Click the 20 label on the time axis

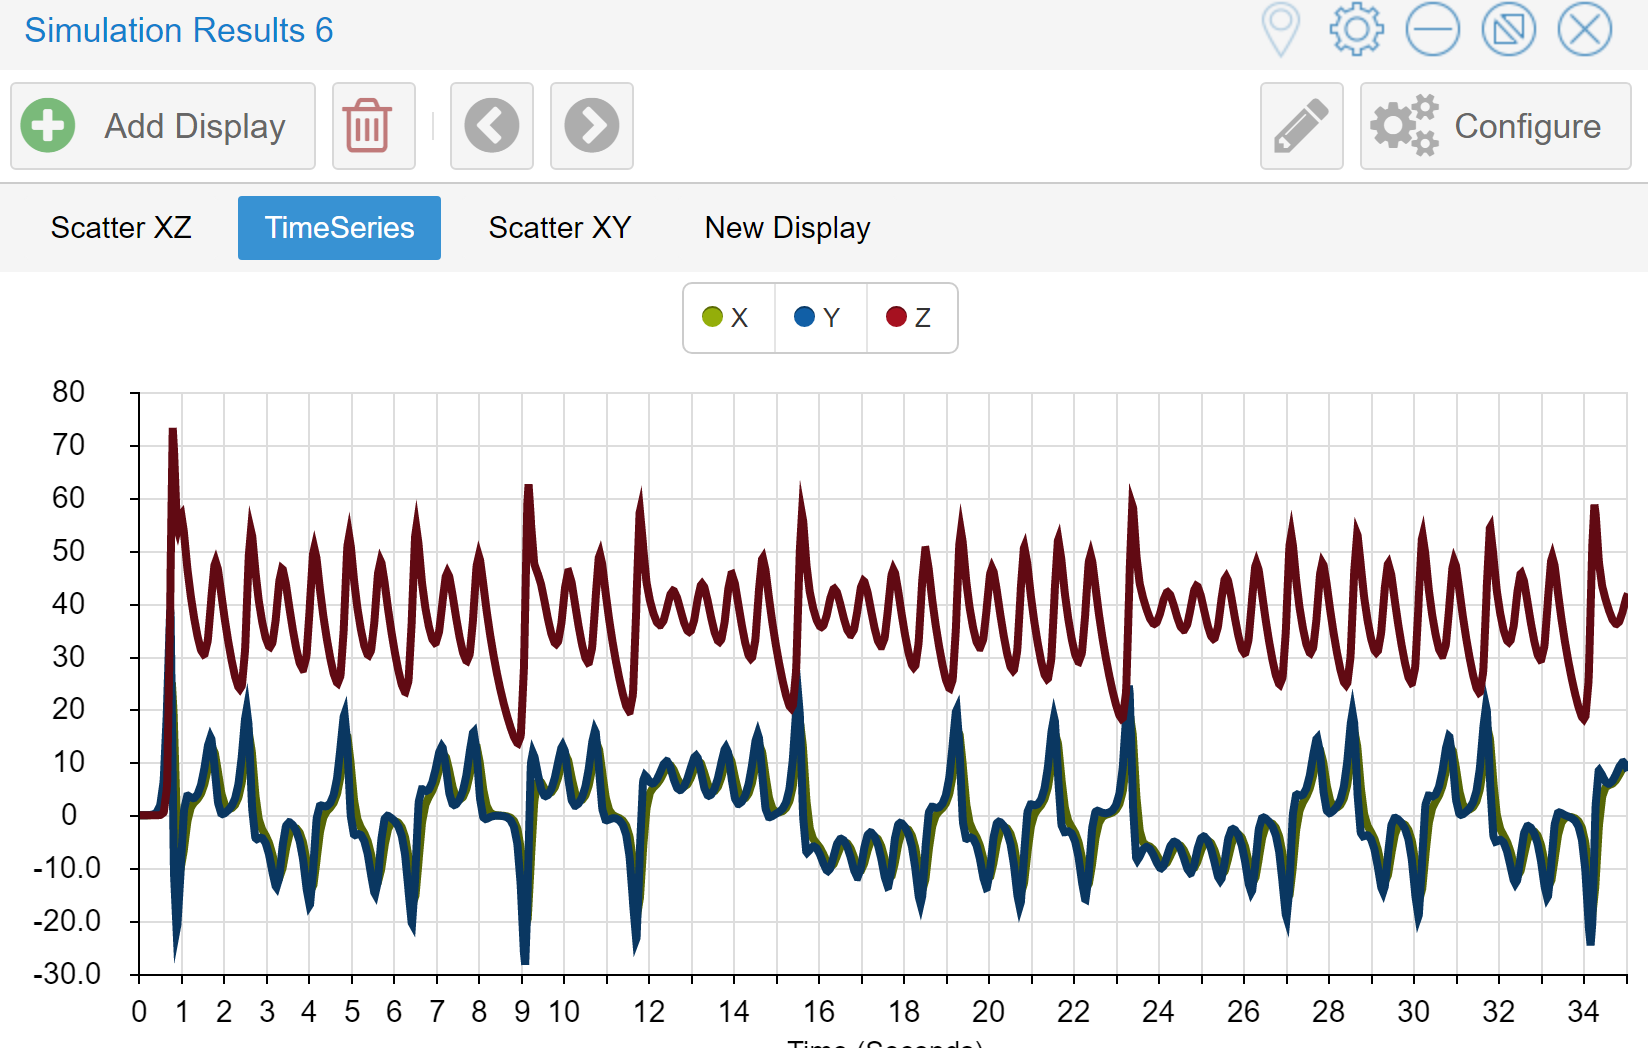[988, 1012]
